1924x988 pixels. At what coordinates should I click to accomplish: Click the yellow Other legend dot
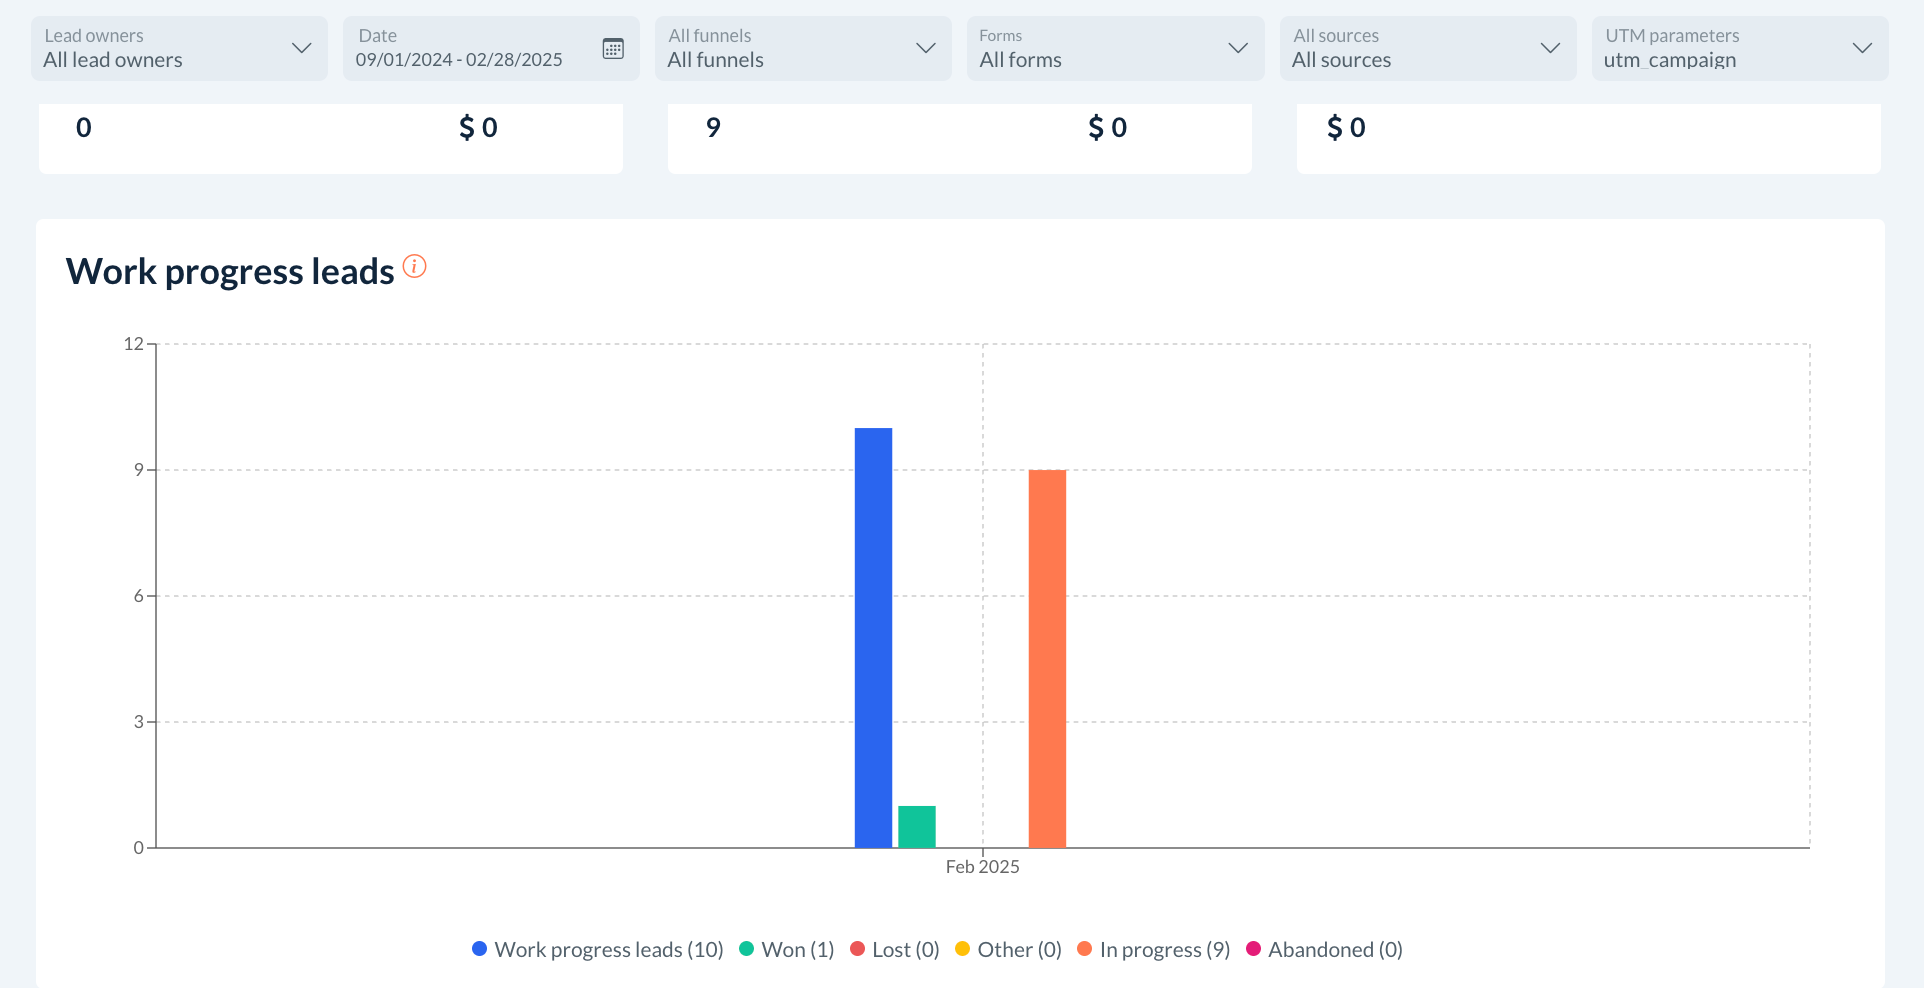962,949
